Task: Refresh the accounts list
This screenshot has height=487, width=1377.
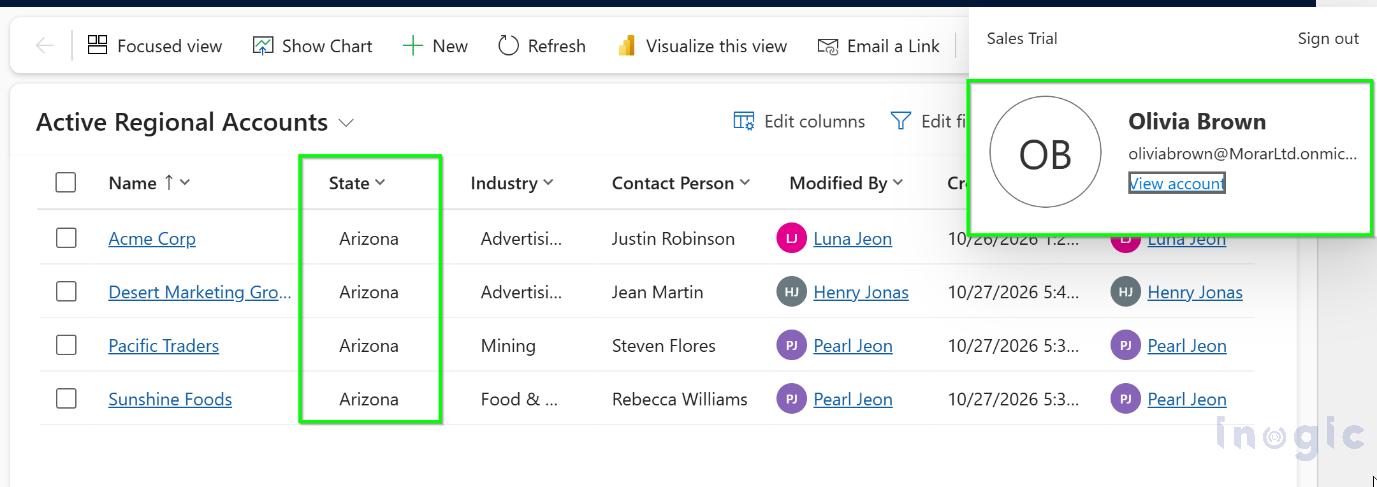Action: (x=542, y=46)
